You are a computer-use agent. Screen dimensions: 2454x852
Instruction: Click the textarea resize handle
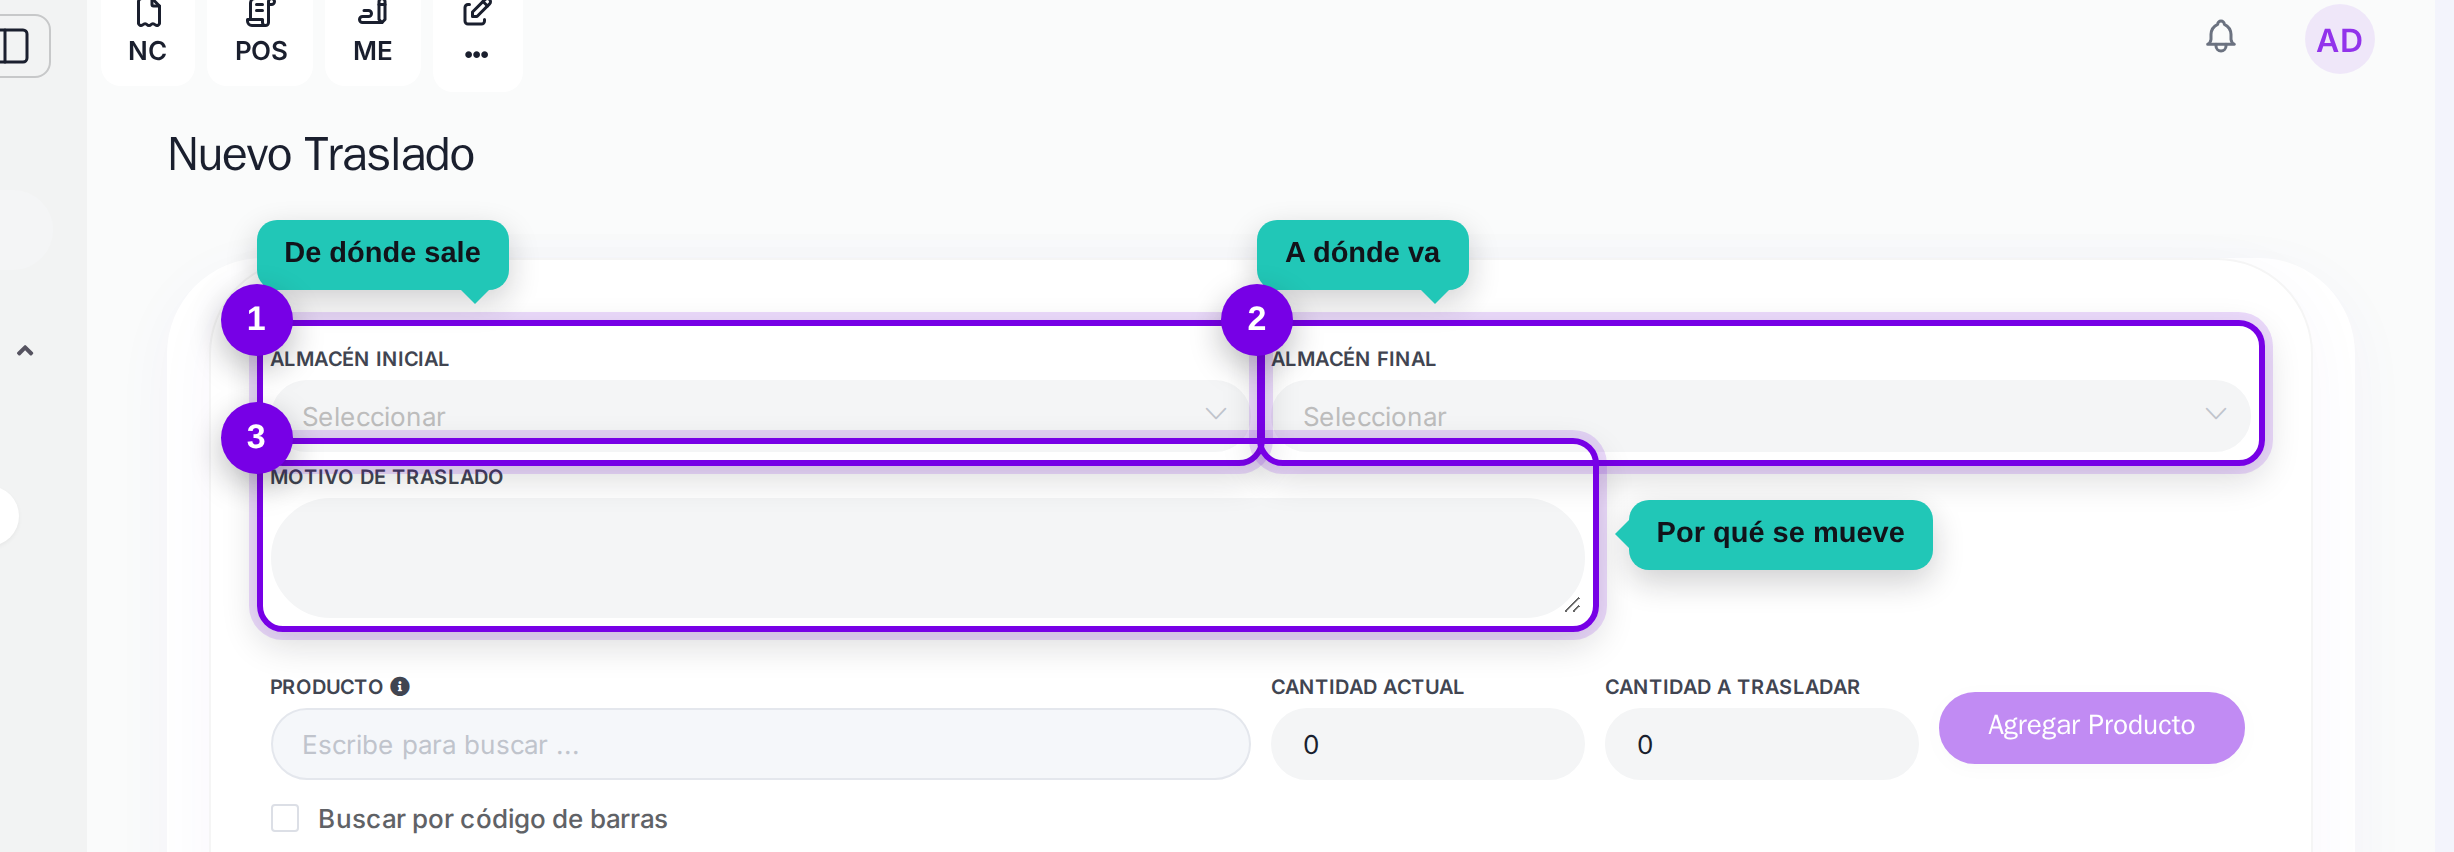[x=1572, y=605]
